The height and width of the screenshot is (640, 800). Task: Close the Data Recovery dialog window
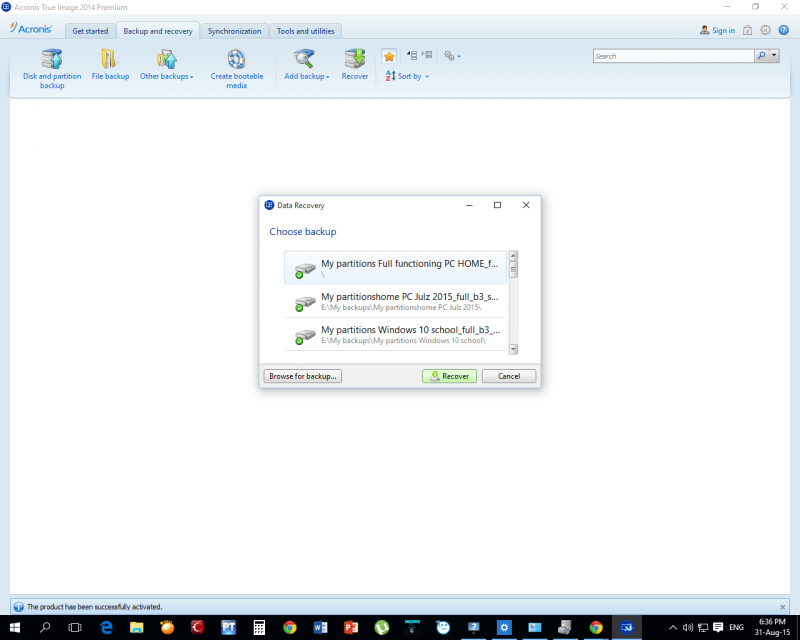point(526,205)
